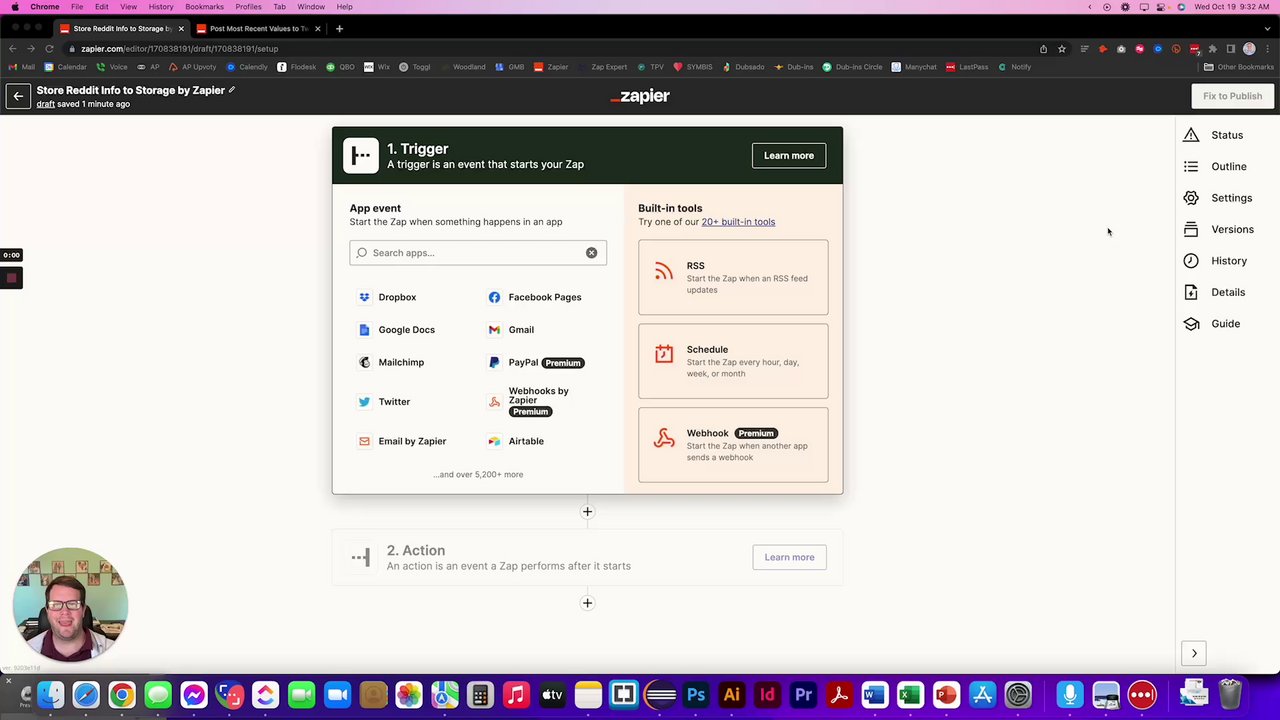Choose the Google Docs app icon
The height and width of the screenshot is (720, 1280).
(x=364, y=330)
